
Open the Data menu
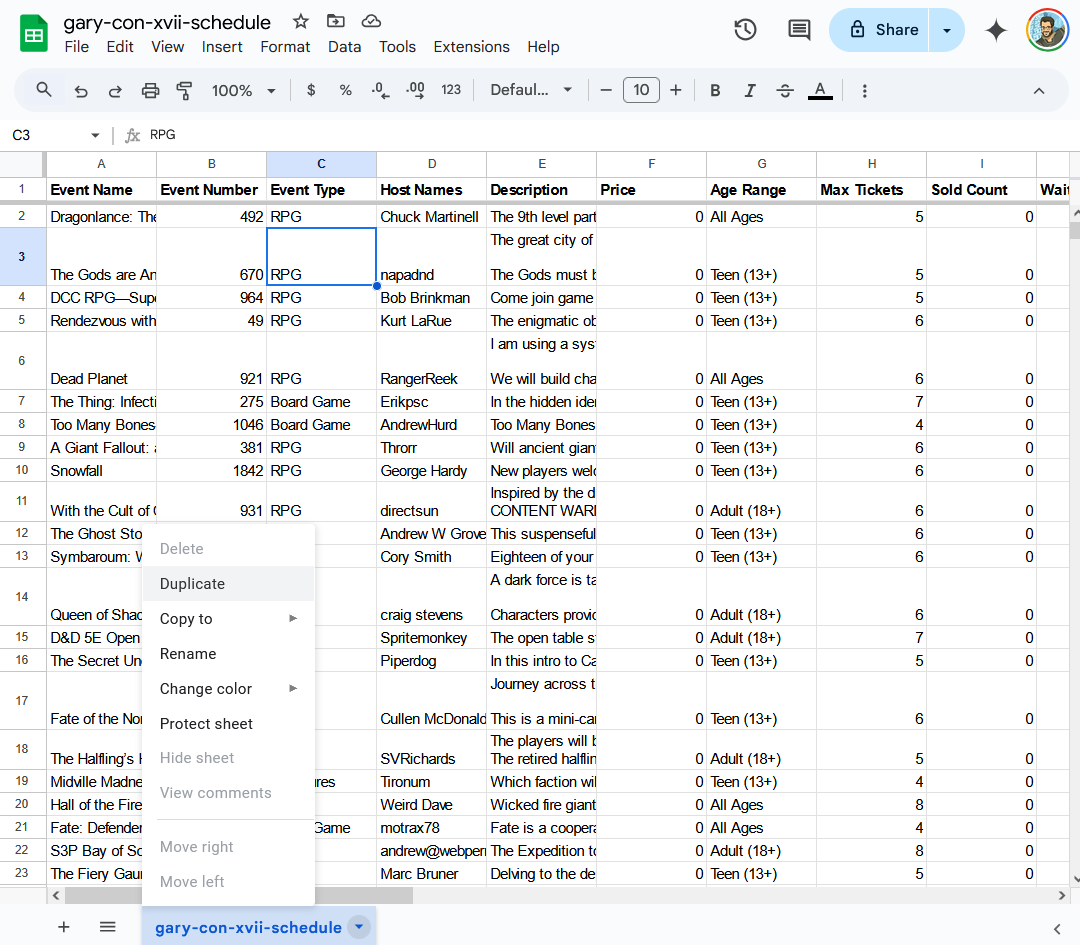coord(344,47)
